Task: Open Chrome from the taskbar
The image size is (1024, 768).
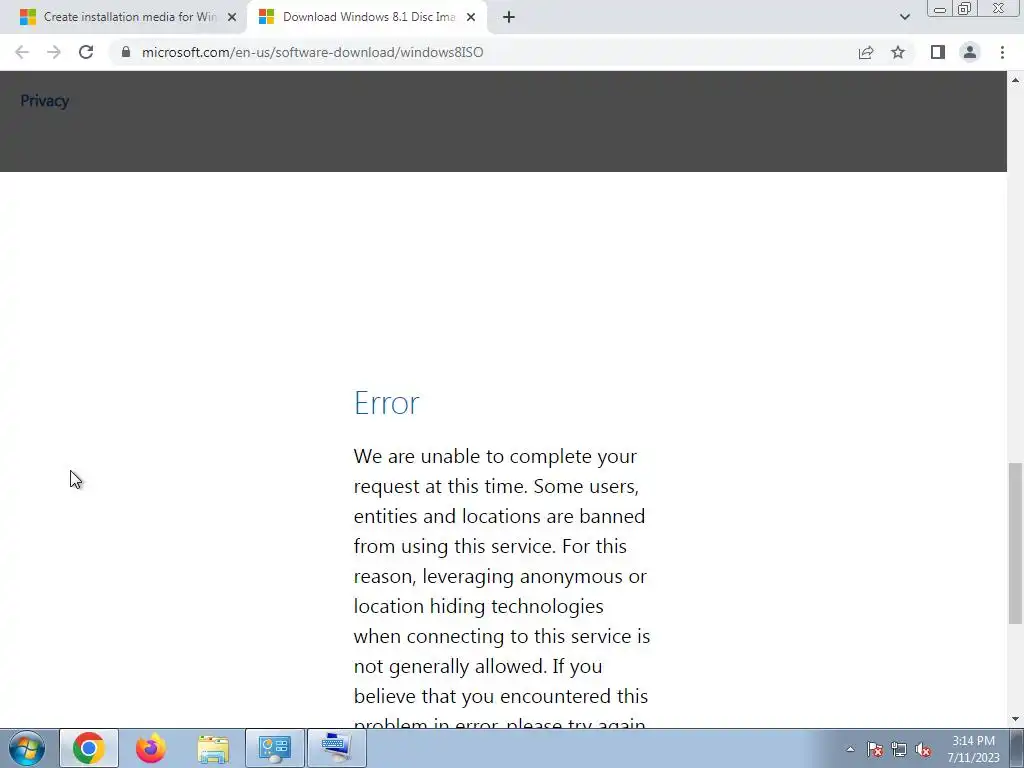Action: [89, 748]
